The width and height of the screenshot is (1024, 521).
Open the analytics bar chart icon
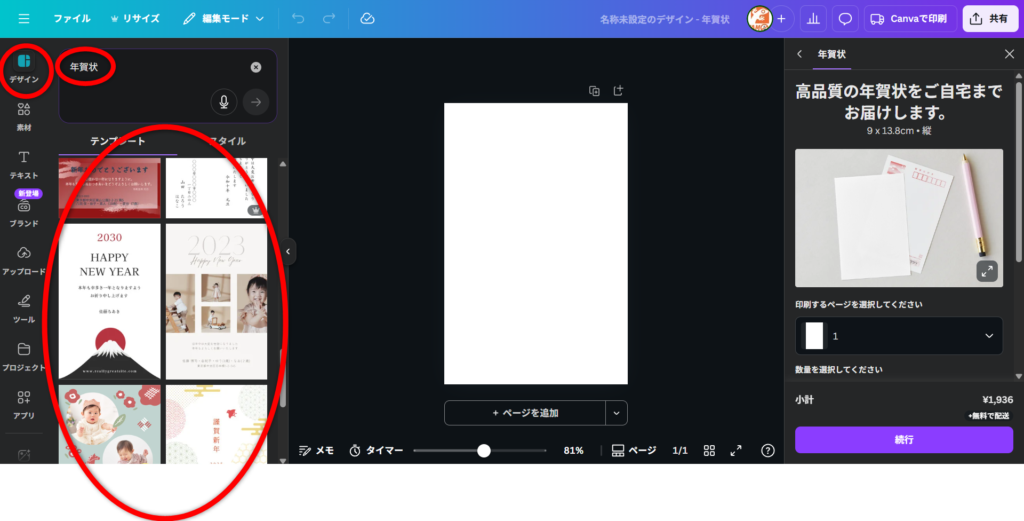click(814, 19)
